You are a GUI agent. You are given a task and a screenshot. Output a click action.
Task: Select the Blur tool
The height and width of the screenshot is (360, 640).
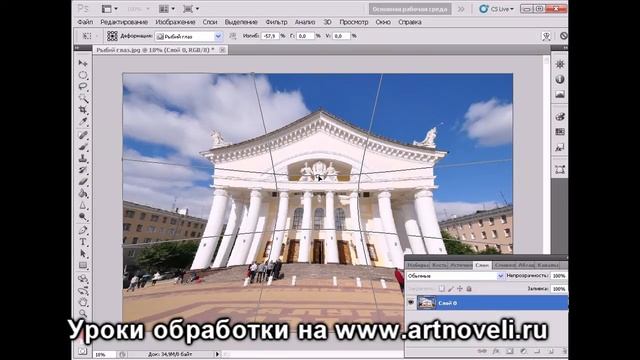(x=83, y=205)
